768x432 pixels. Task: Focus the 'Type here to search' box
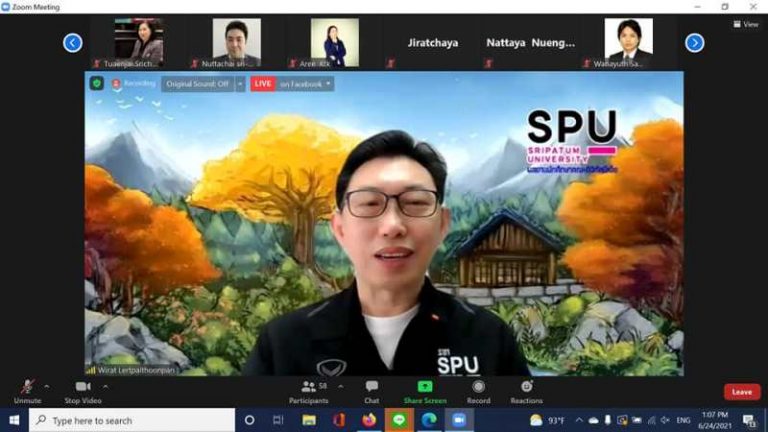coord(132,420)
